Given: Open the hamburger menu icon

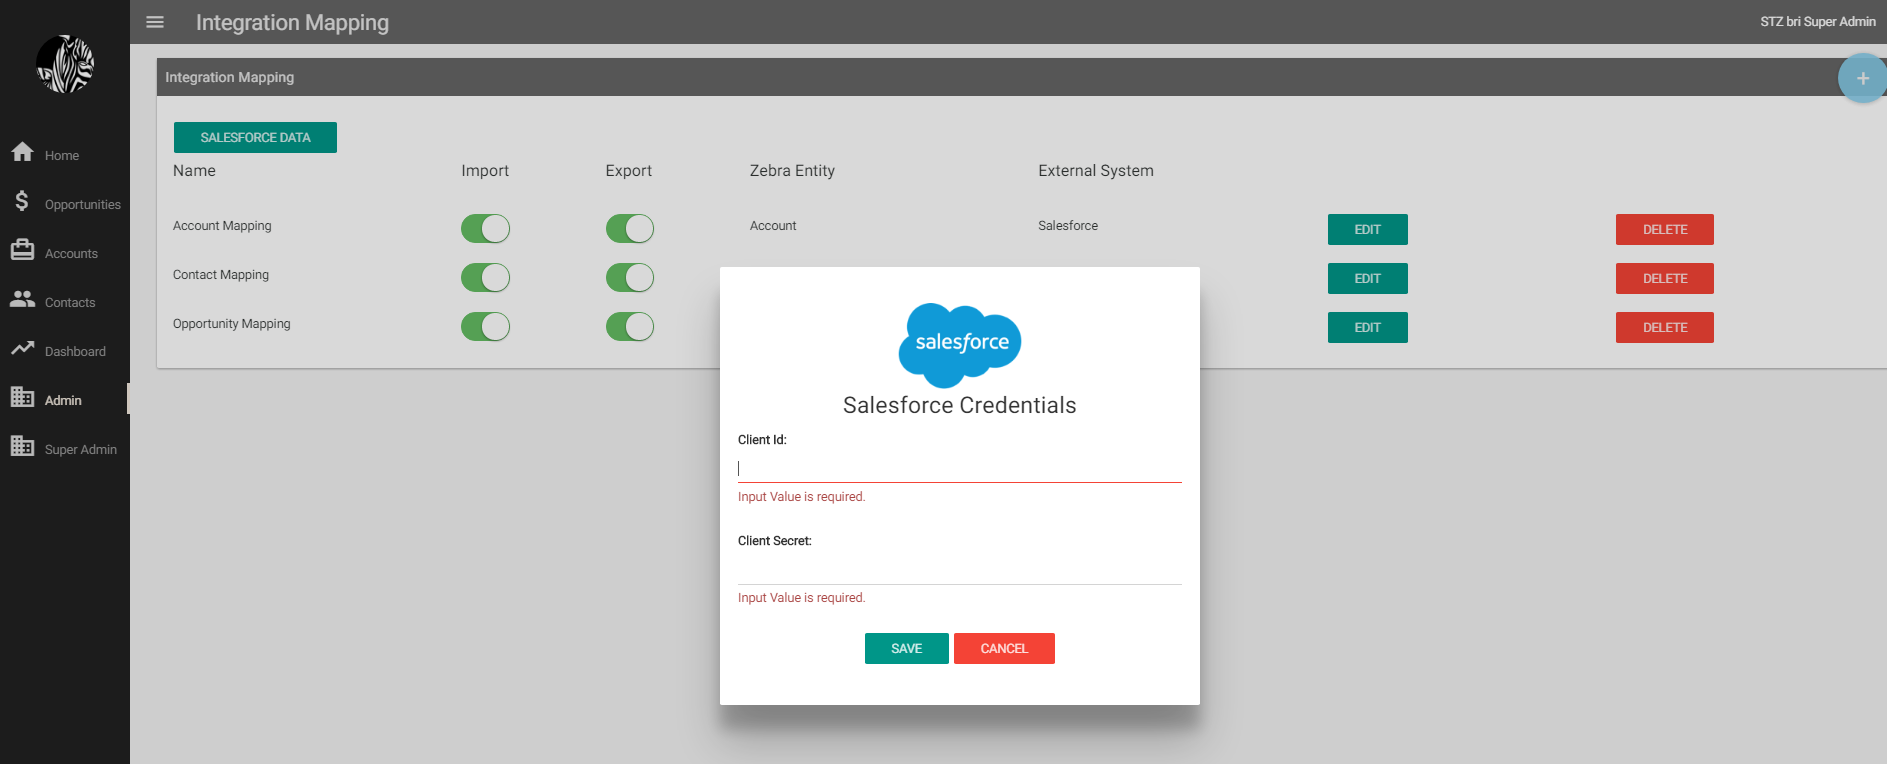Looking at the screenshot, I should click(155, 22).
